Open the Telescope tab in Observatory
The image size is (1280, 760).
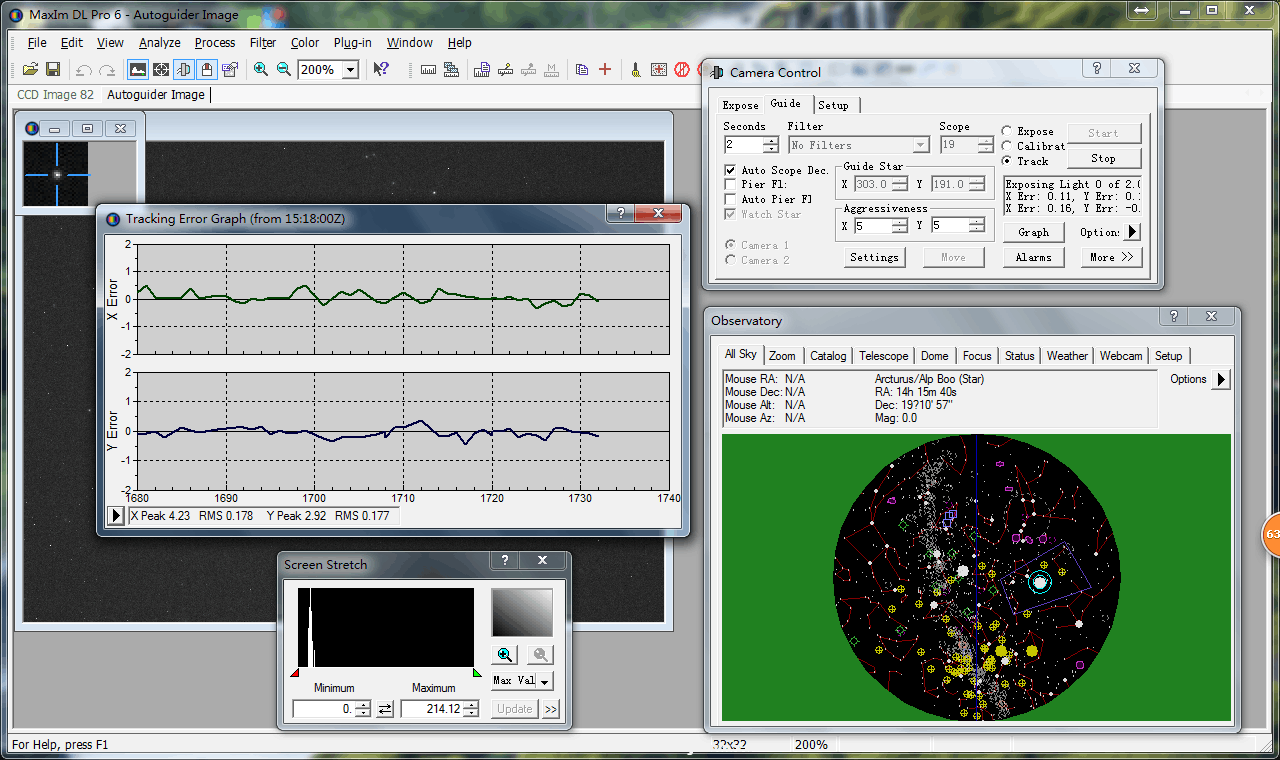884,356
